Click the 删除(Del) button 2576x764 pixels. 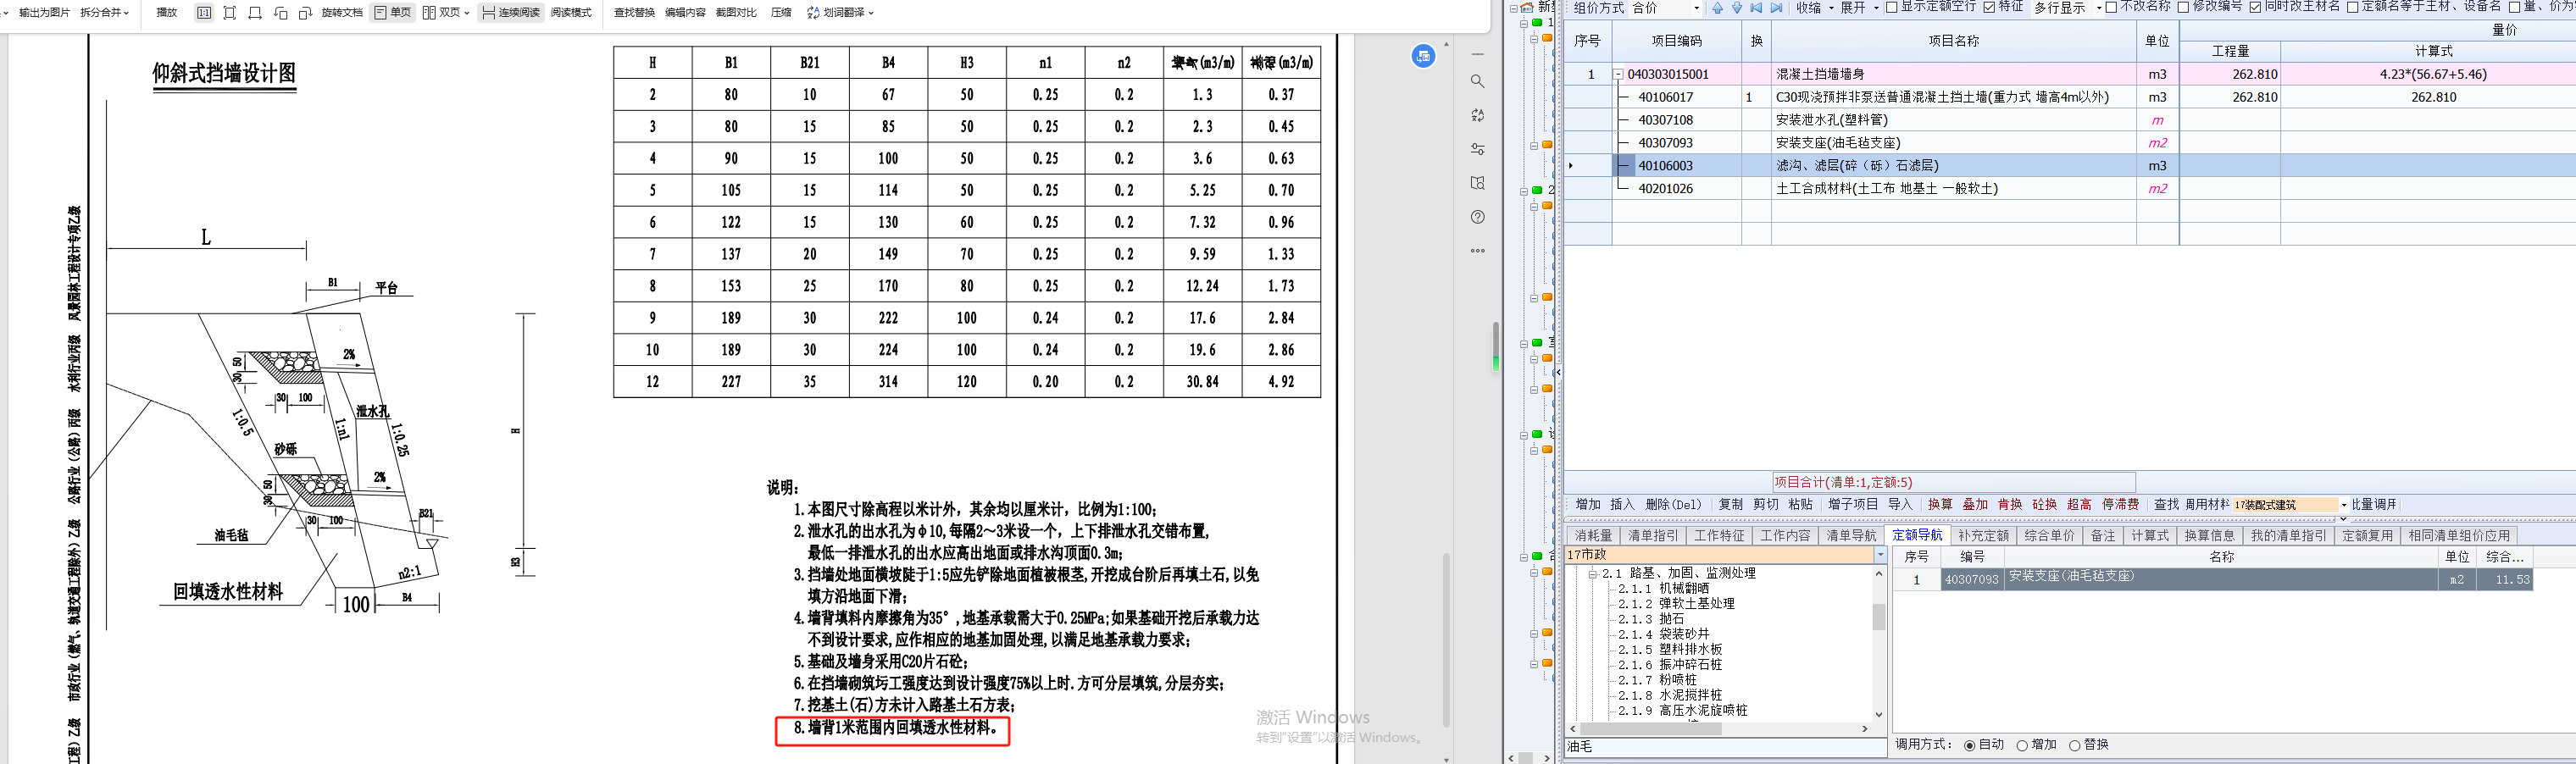click(1673, 505)
